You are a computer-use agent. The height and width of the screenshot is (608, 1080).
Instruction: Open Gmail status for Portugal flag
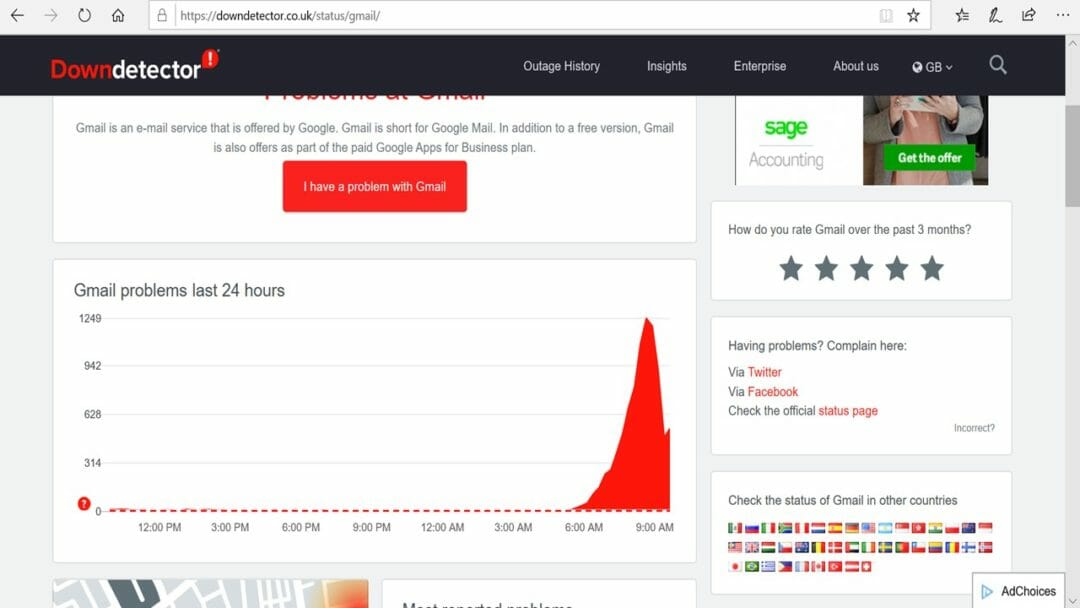tap(902, 547)
